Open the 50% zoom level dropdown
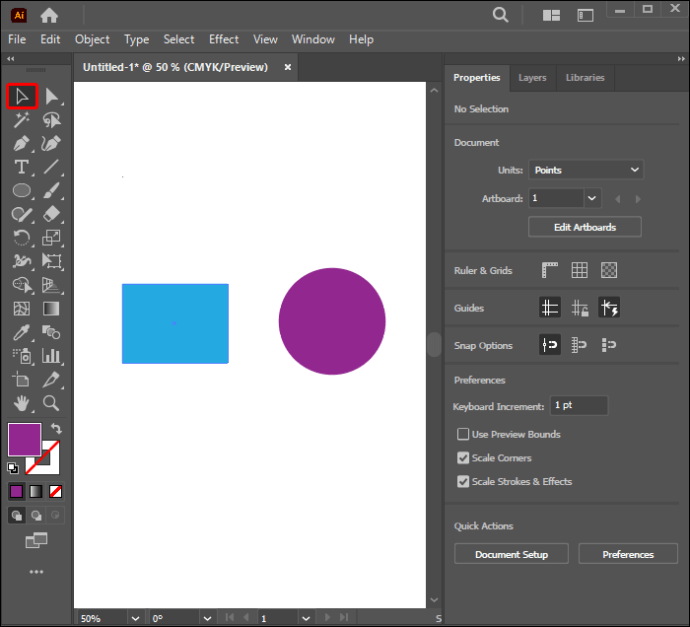This screenshot has height=627, width=690. point(136,618)
